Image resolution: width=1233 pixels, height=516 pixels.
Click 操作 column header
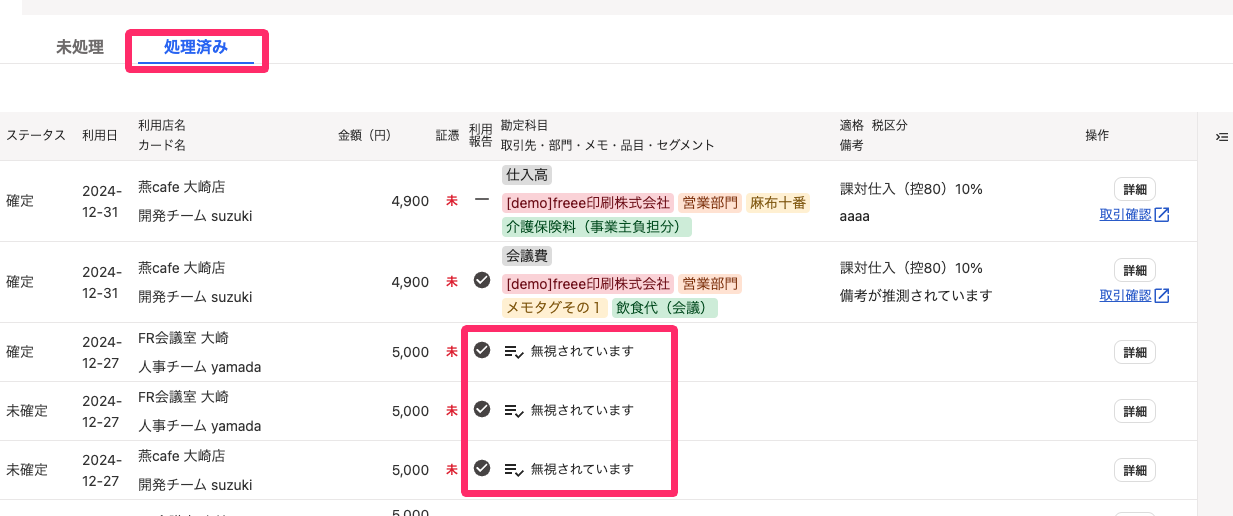click(x=1097, y=135)
